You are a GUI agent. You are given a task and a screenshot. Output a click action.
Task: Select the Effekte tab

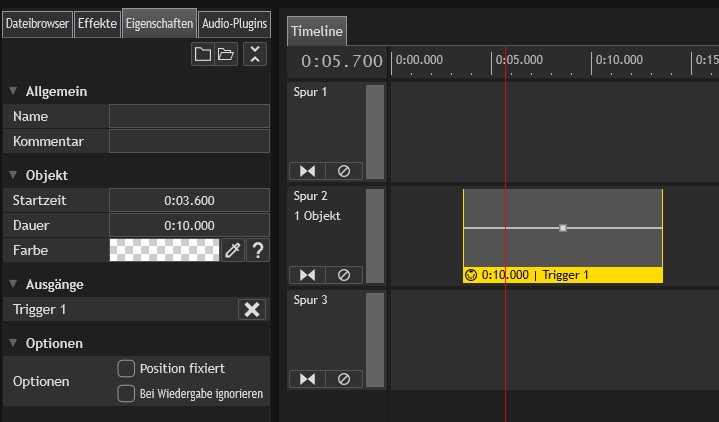point(98,23)
